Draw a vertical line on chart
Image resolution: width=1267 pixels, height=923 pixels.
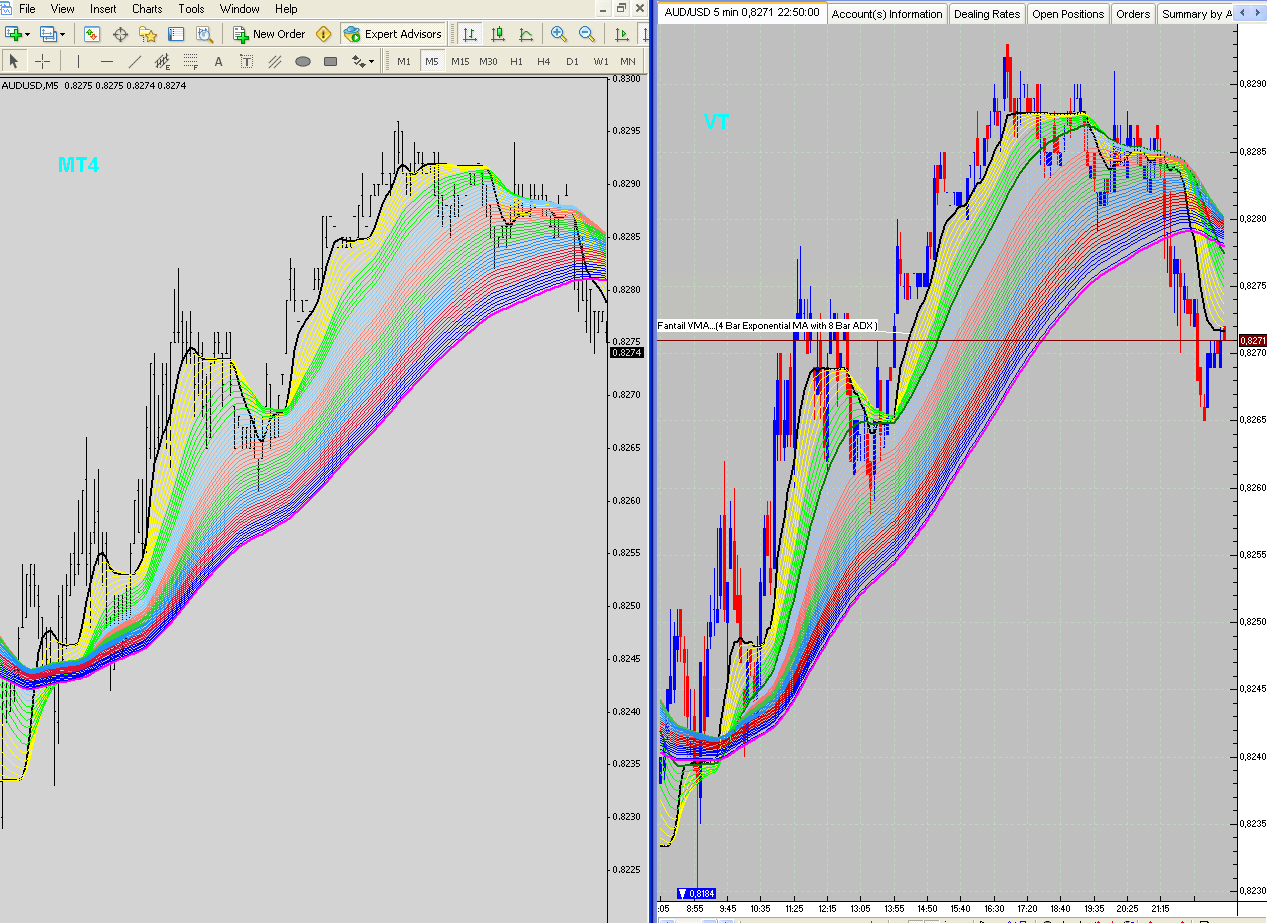79,61
